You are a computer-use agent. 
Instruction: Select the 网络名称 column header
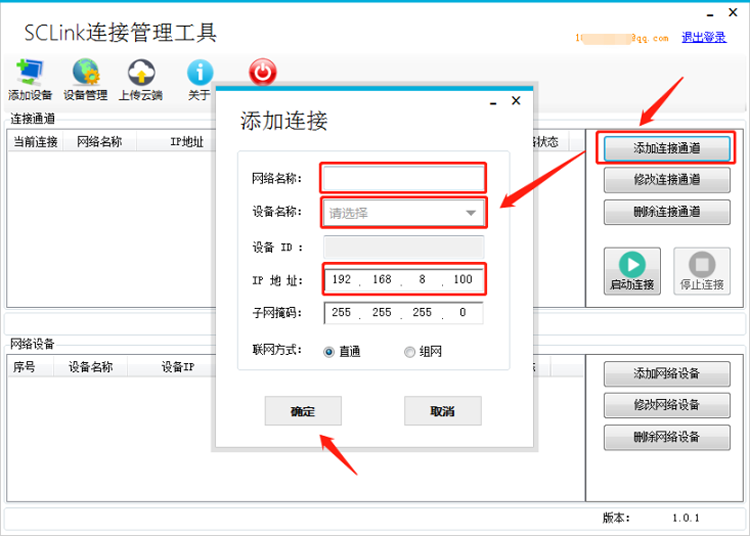pyautogui.click(x=99, y=142)
